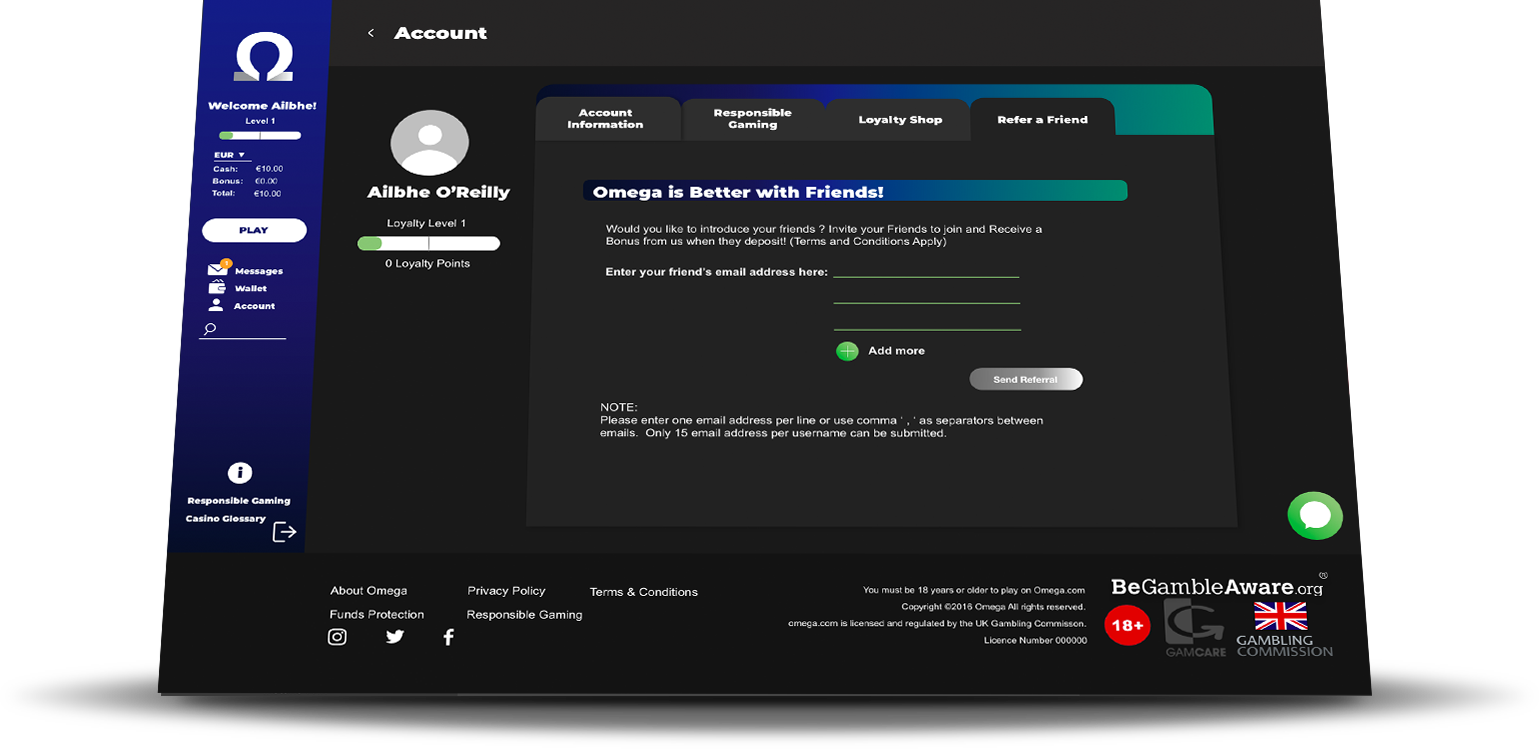Click the Loyalty Level 1 progress bar

[x=429, y=243]
